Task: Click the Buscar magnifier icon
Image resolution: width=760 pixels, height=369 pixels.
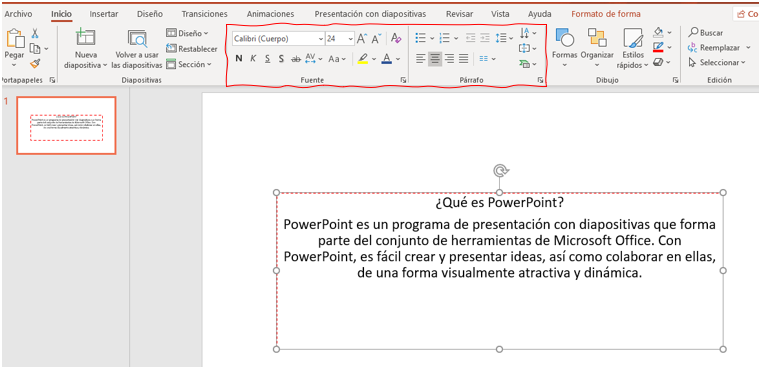Action: 694,33
